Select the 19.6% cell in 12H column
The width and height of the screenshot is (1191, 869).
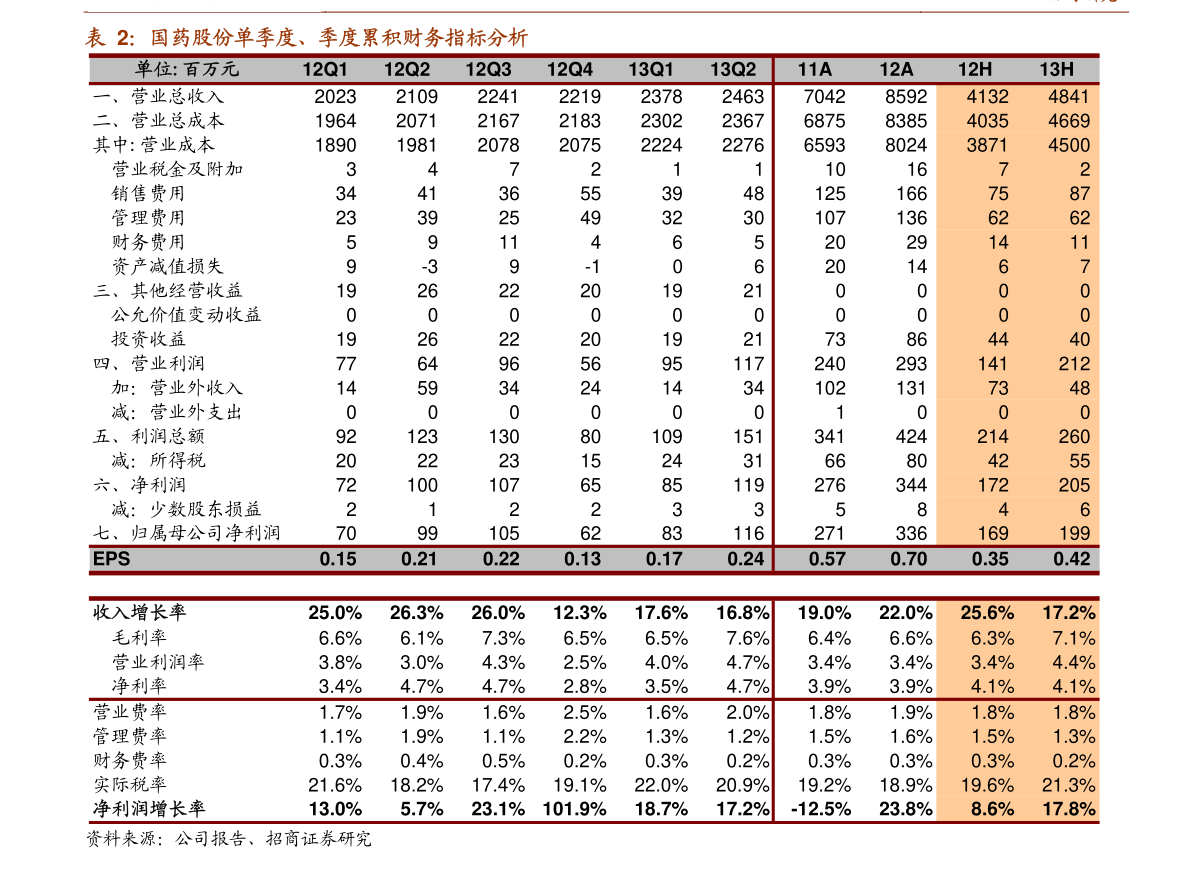click(987, 785)
